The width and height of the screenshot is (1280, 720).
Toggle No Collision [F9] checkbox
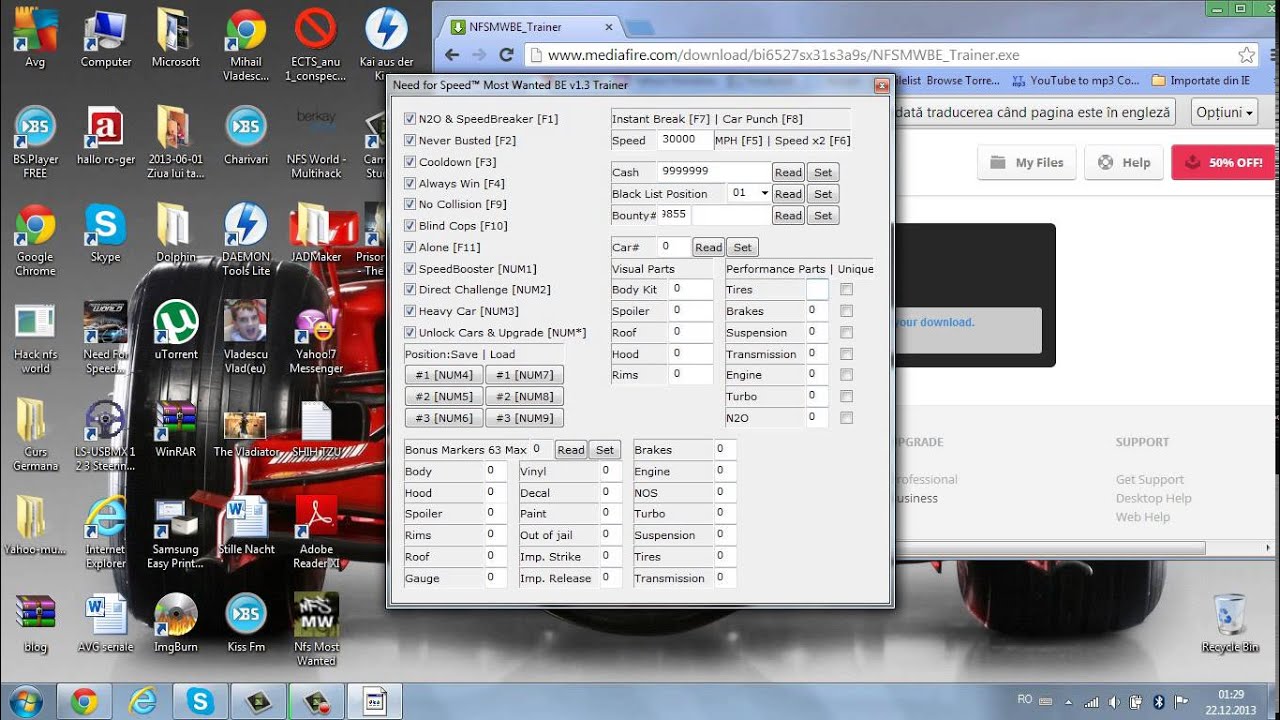tap(410, 204)
